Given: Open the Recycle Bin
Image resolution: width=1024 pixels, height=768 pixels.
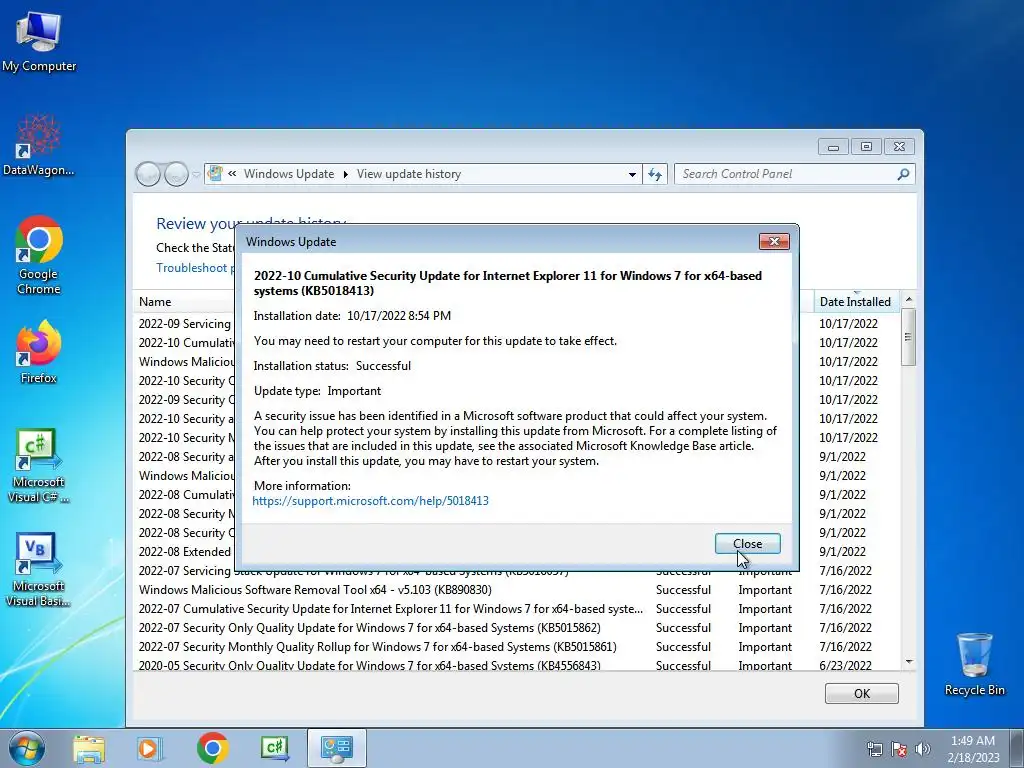Looking at the screenshot, I should tap(974, 664).
